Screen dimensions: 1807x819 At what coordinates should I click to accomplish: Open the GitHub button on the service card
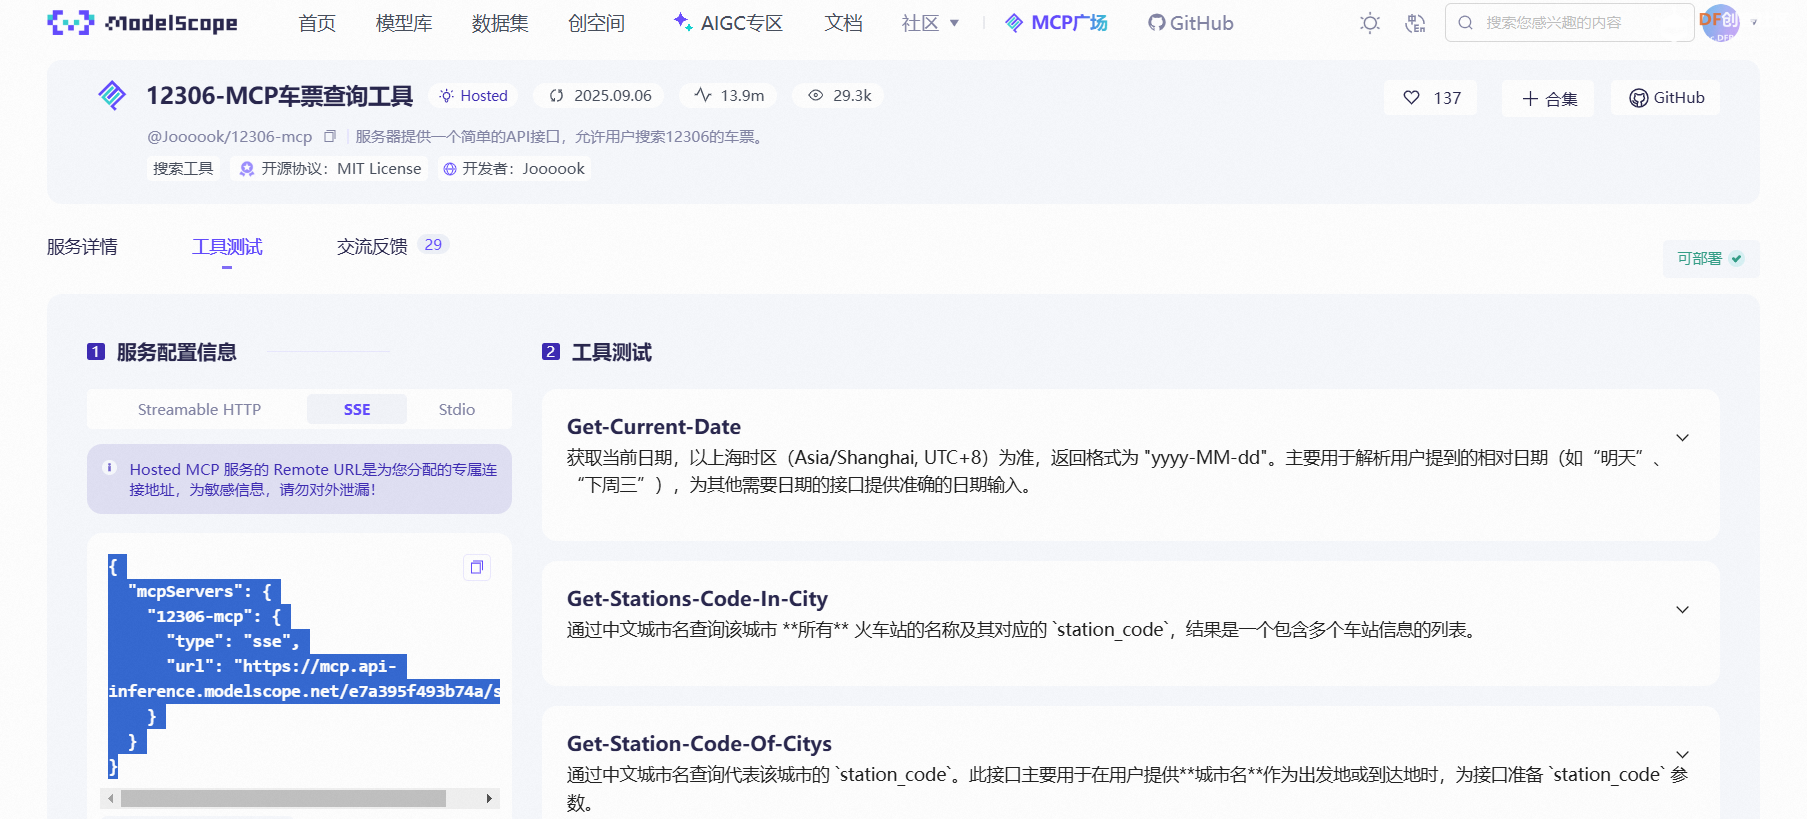[x=1666, y=98]
